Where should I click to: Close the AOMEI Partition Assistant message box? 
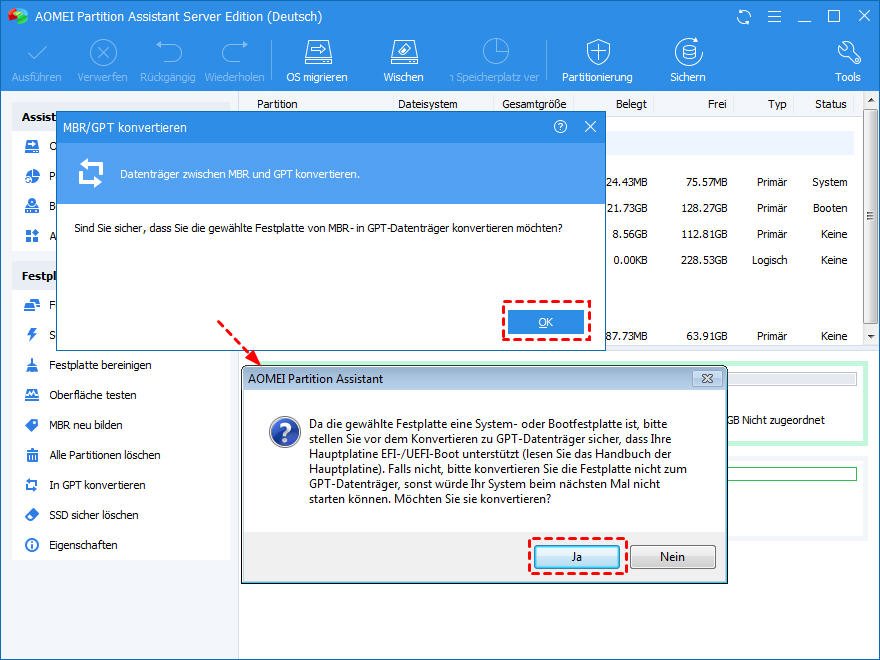707,379
